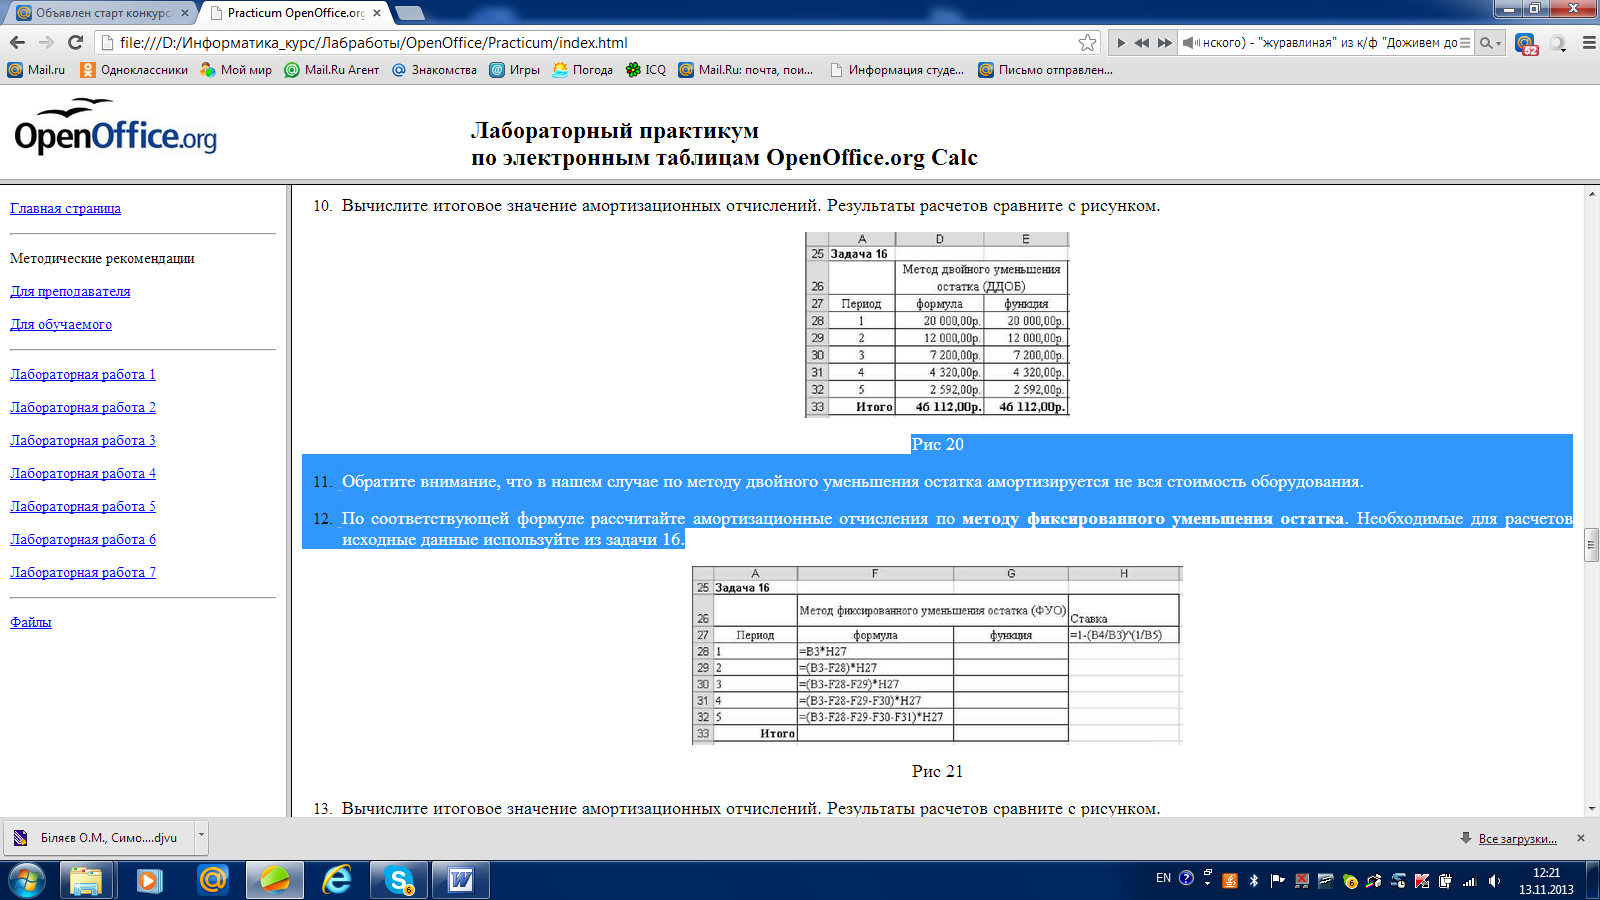Click the browser forward arrow

(x=46, y=42)
